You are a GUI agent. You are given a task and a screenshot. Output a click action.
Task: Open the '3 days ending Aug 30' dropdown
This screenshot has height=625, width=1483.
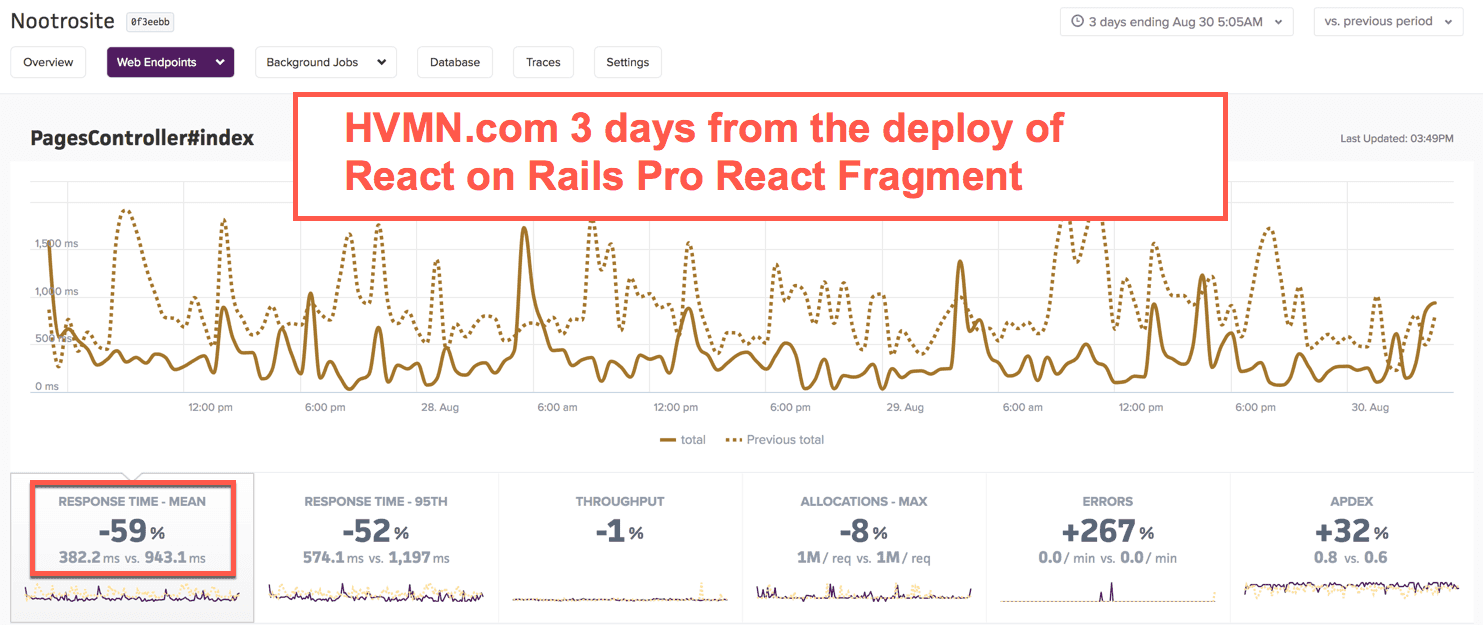pos(1176,21)
